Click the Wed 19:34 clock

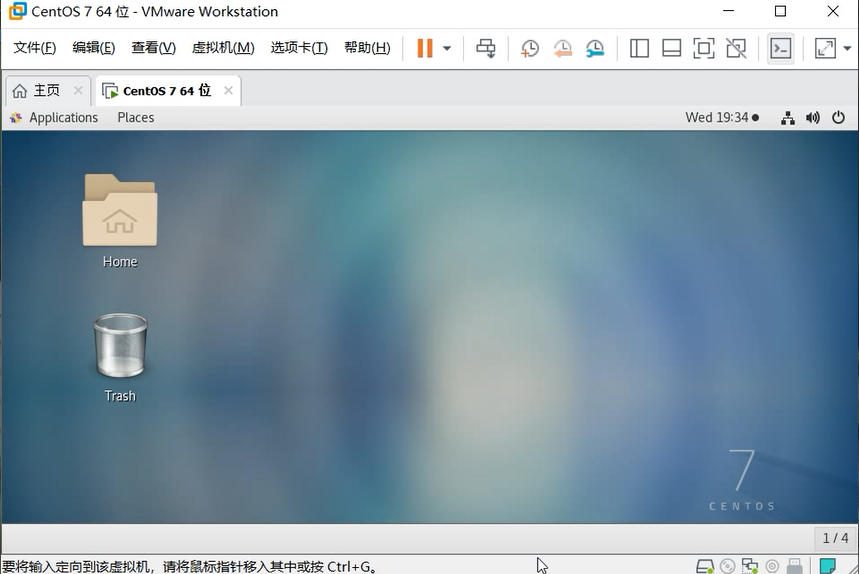pyautogui.click(x=722, y=118)
